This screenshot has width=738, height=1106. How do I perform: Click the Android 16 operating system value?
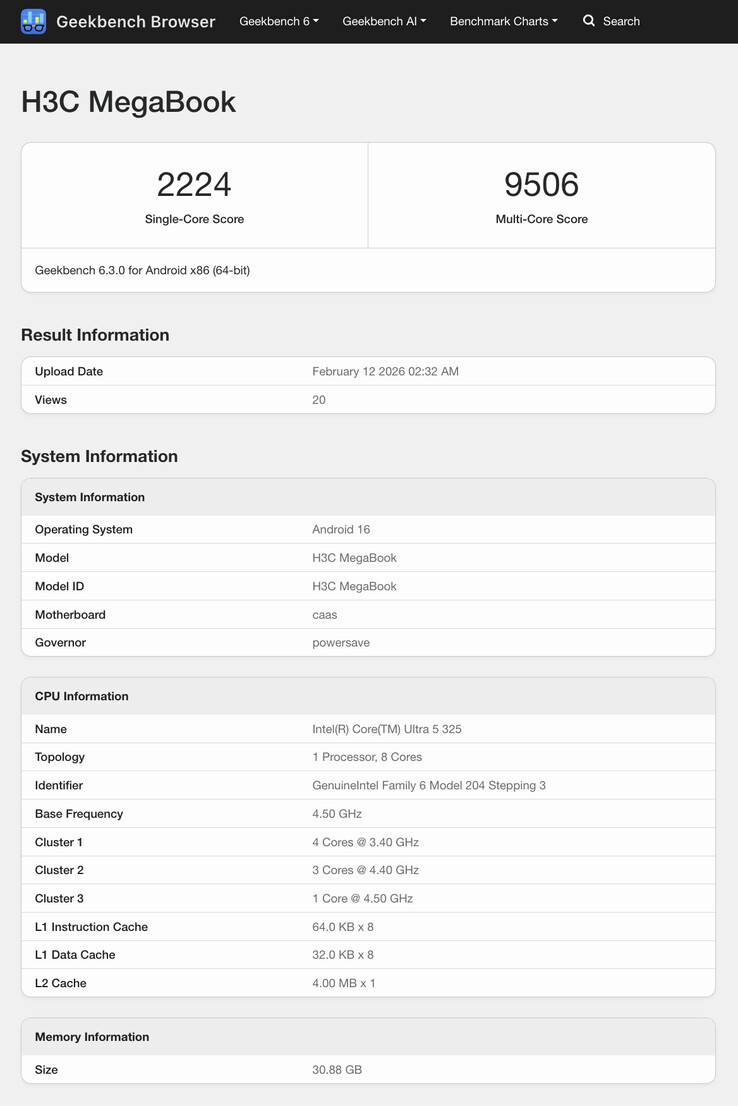click(341, 529)
